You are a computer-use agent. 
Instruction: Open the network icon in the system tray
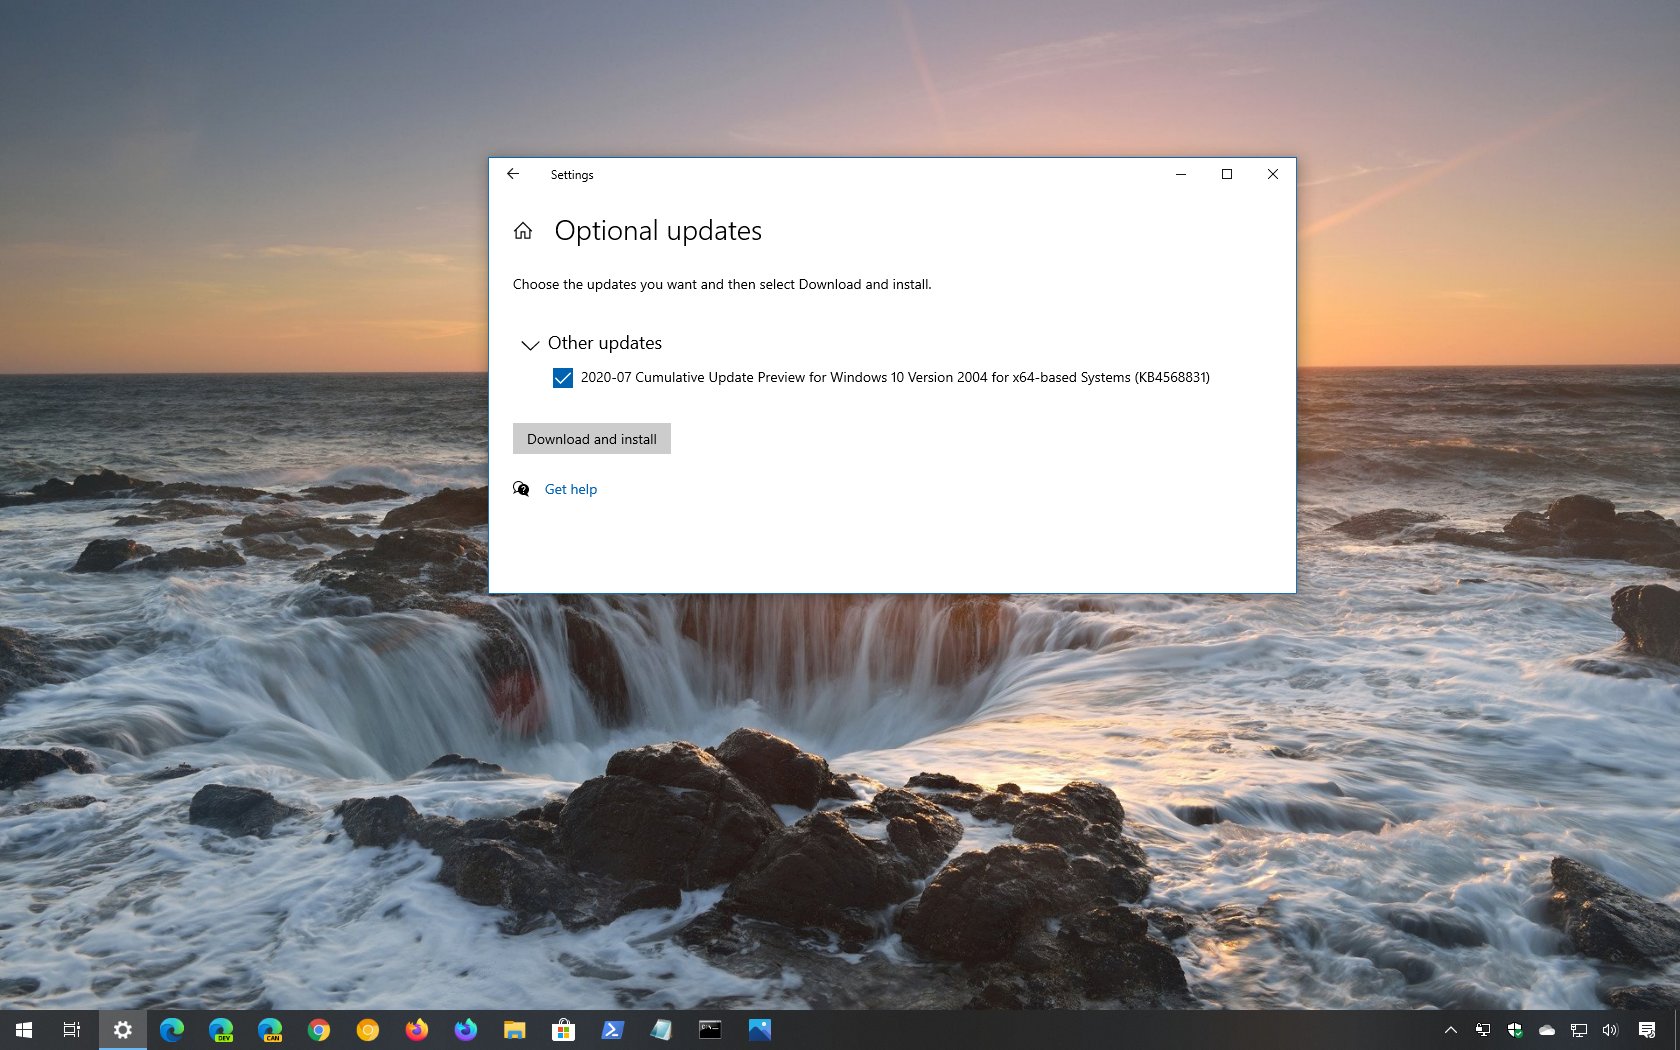click(x=1578, y=1030)
